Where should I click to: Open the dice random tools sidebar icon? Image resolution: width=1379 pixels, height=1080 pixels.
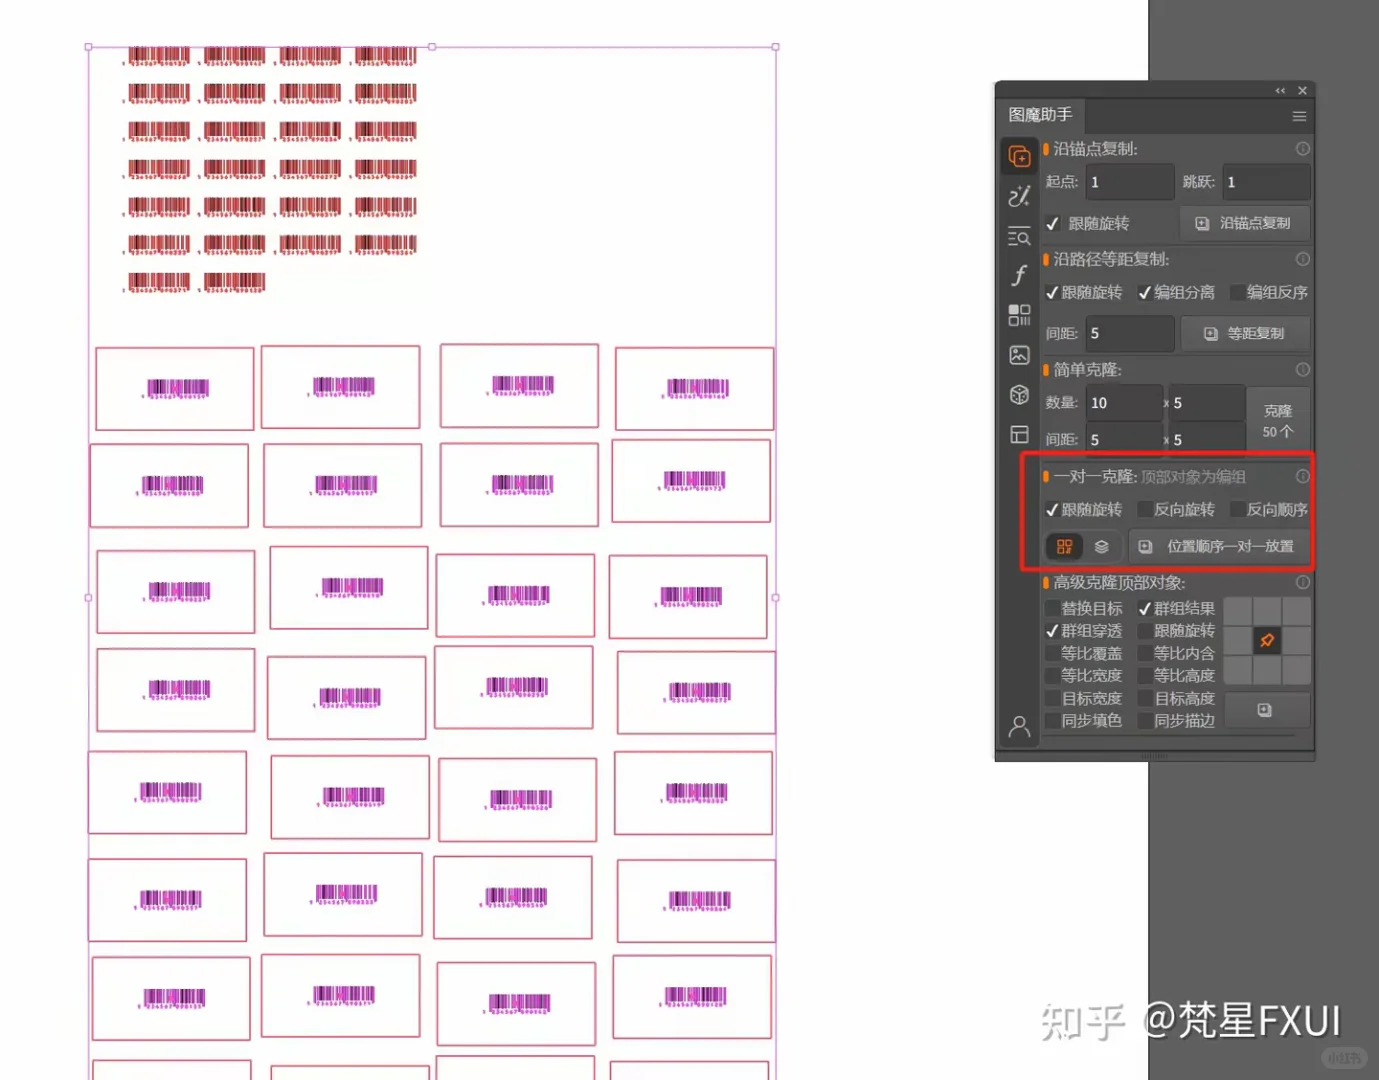1019,395
